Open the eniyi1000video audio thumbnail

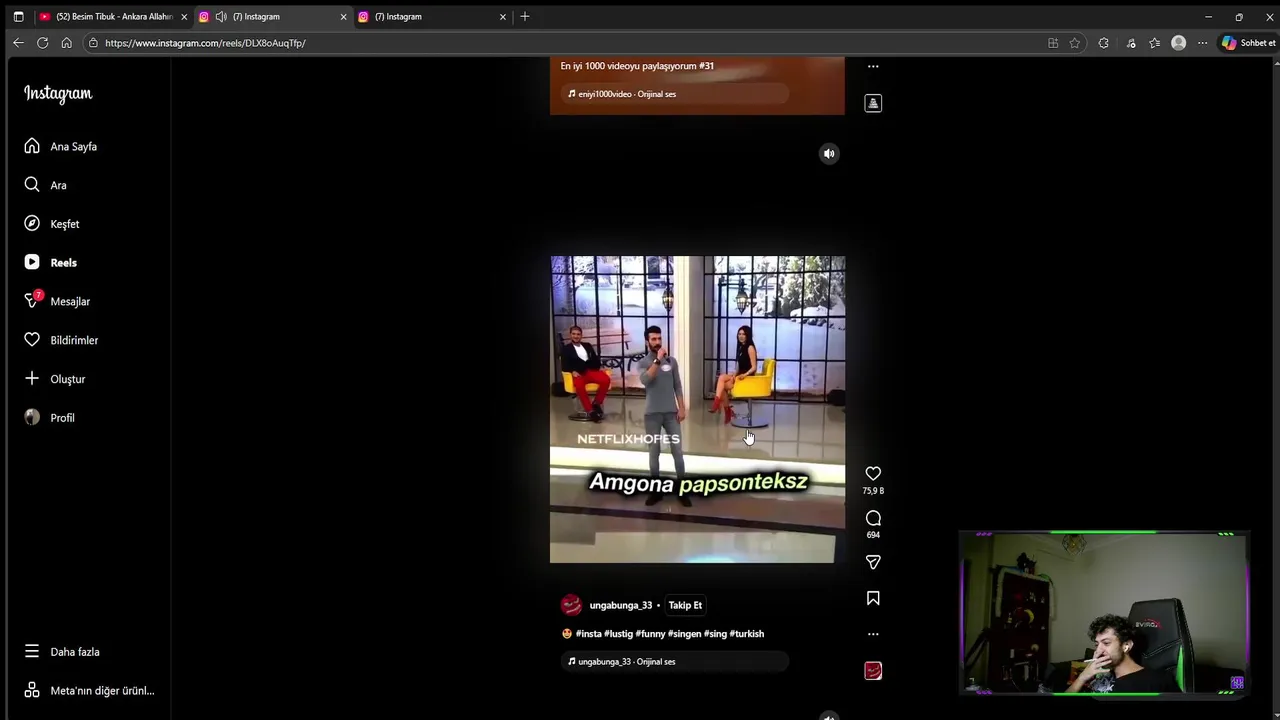(873, 103)
